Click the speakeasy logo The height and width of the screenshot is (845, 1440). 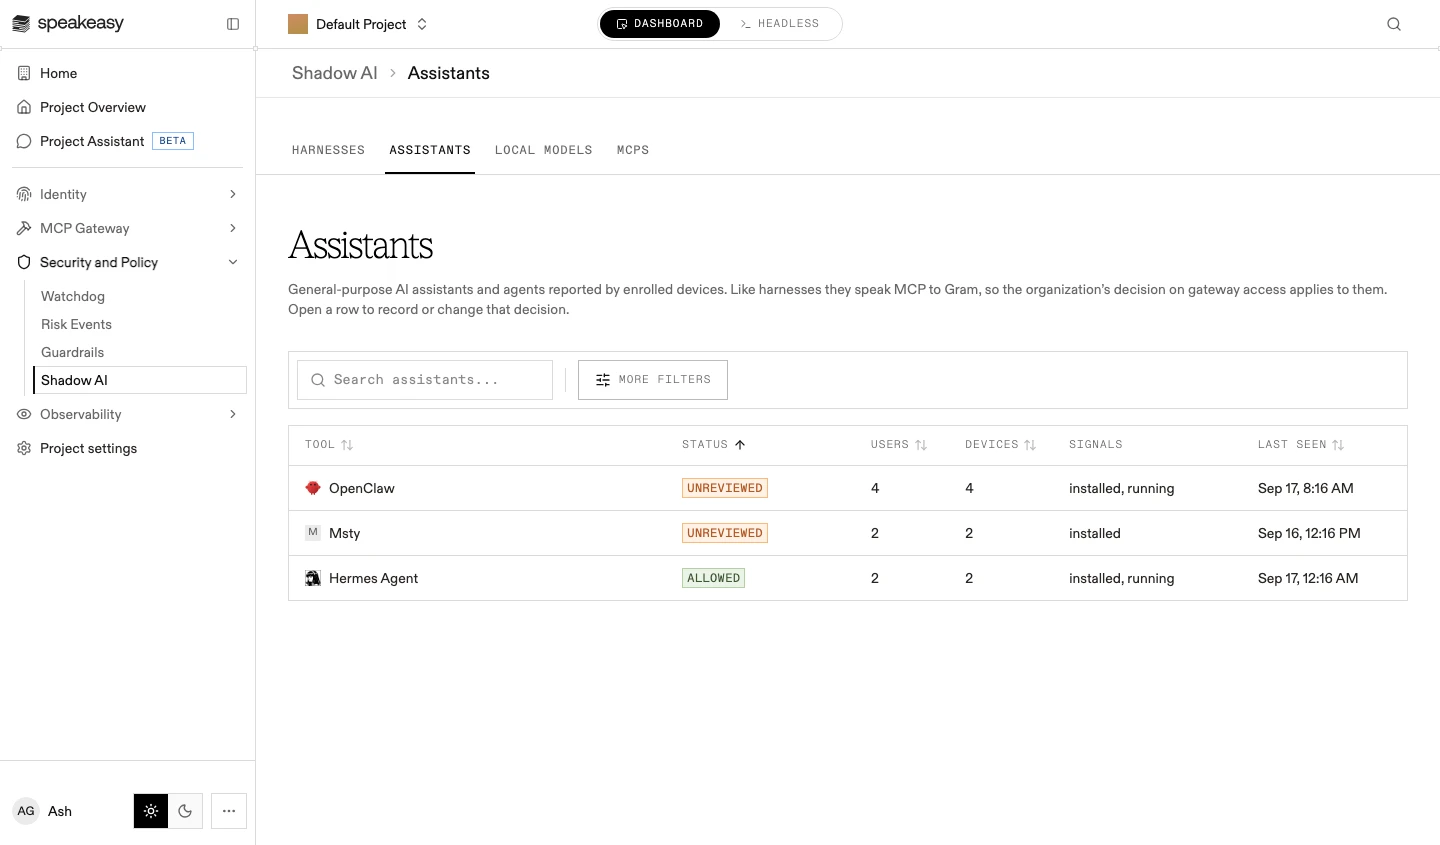68,23
